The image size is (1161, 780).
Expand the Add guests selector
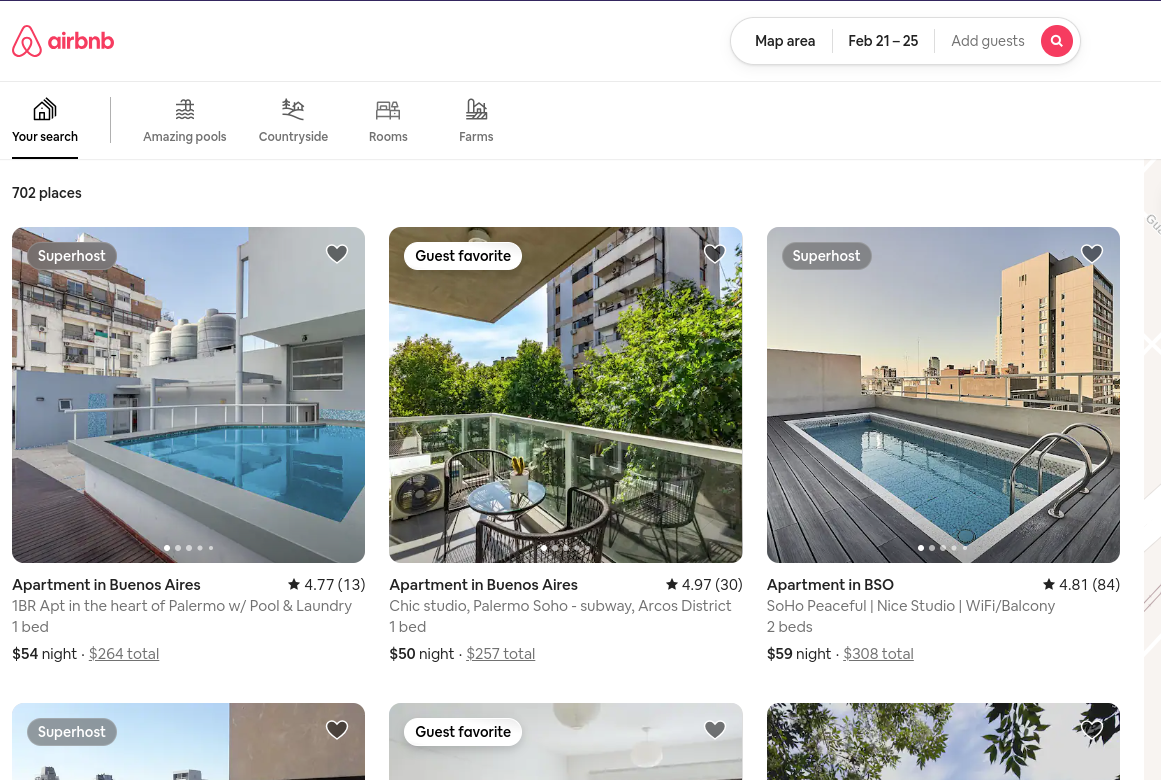click(987, 41)
